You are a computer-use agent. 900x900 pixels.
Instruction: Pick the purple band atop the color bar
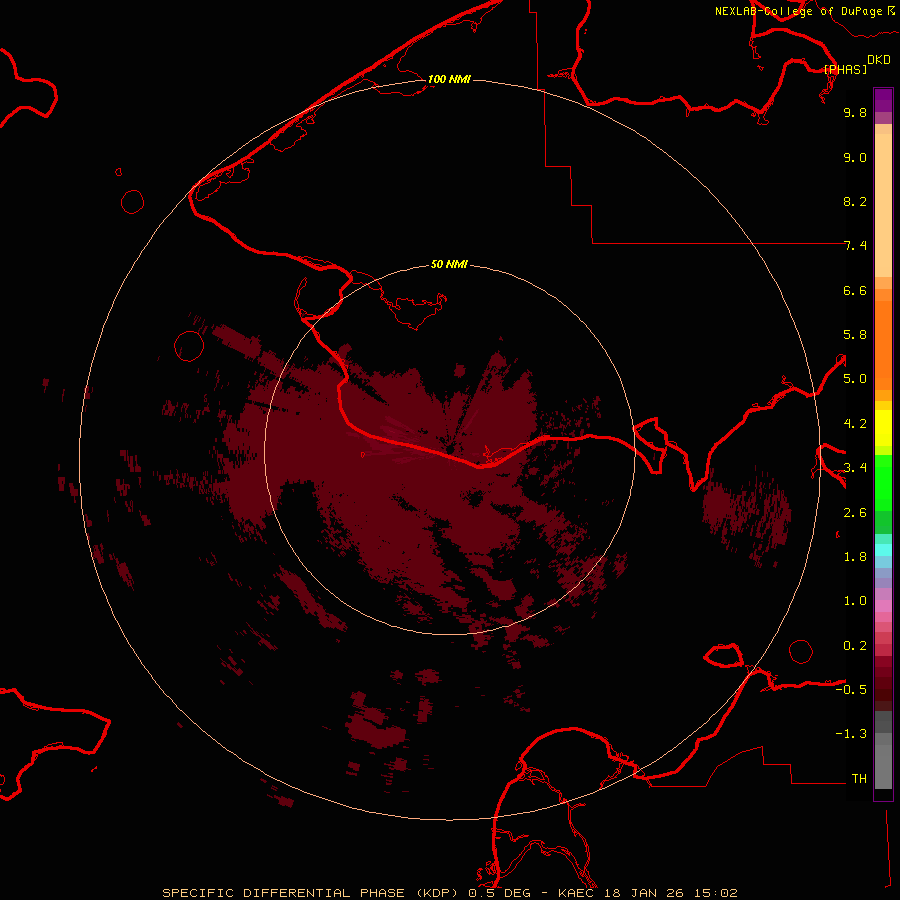[883, 100]
